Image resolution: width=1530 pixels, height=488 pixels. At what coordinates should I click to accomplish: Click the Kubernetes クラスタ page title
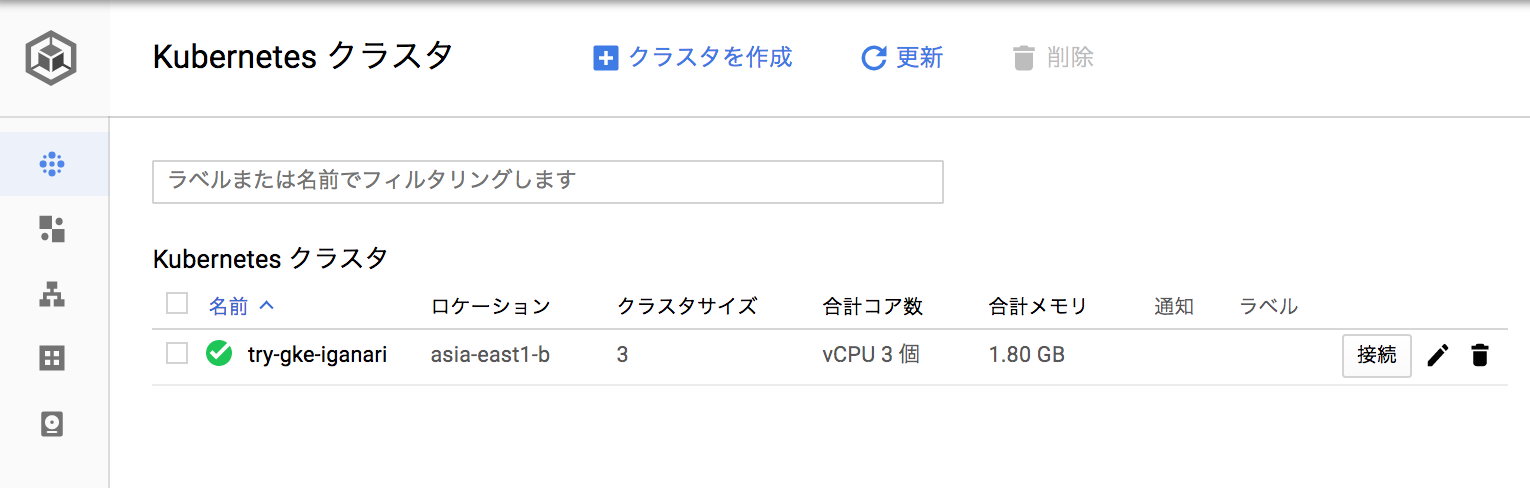tap(303, 57)
